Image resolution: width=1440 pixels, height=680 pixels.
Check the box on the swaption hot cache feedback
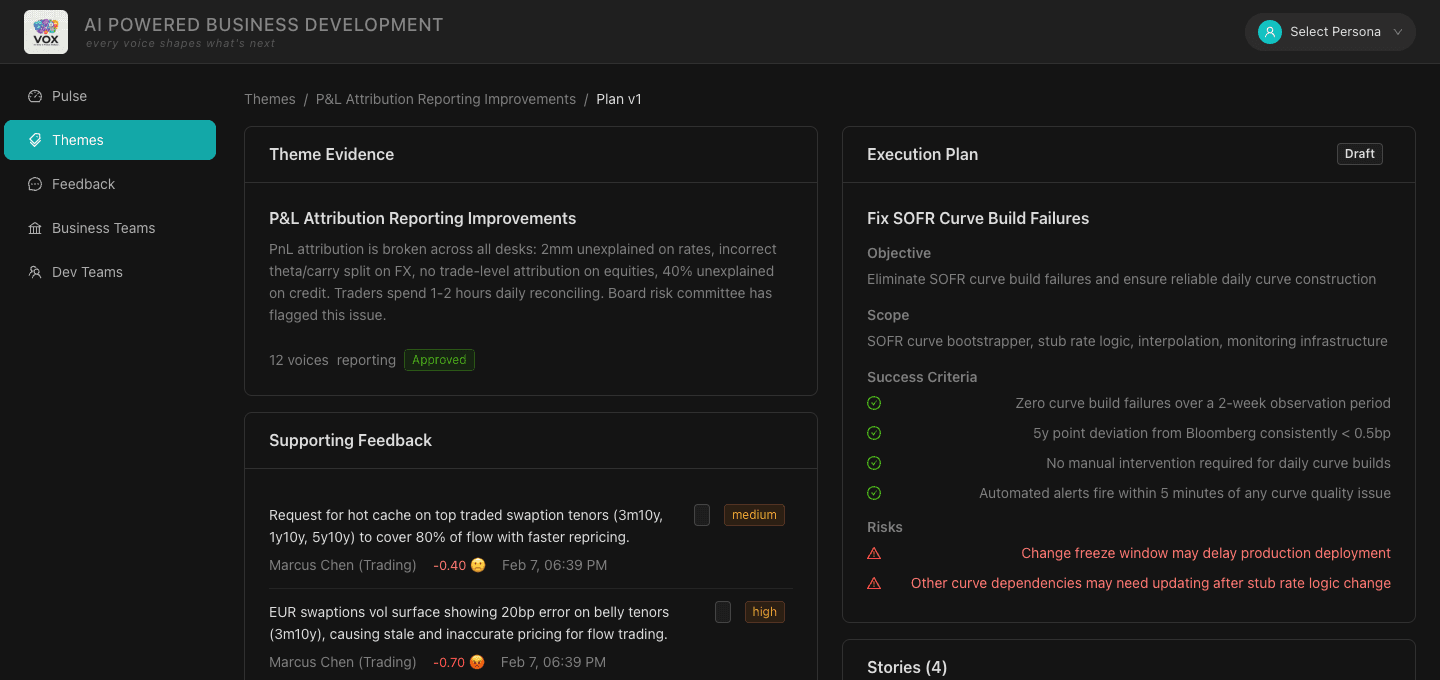click(x=701, y=514)
